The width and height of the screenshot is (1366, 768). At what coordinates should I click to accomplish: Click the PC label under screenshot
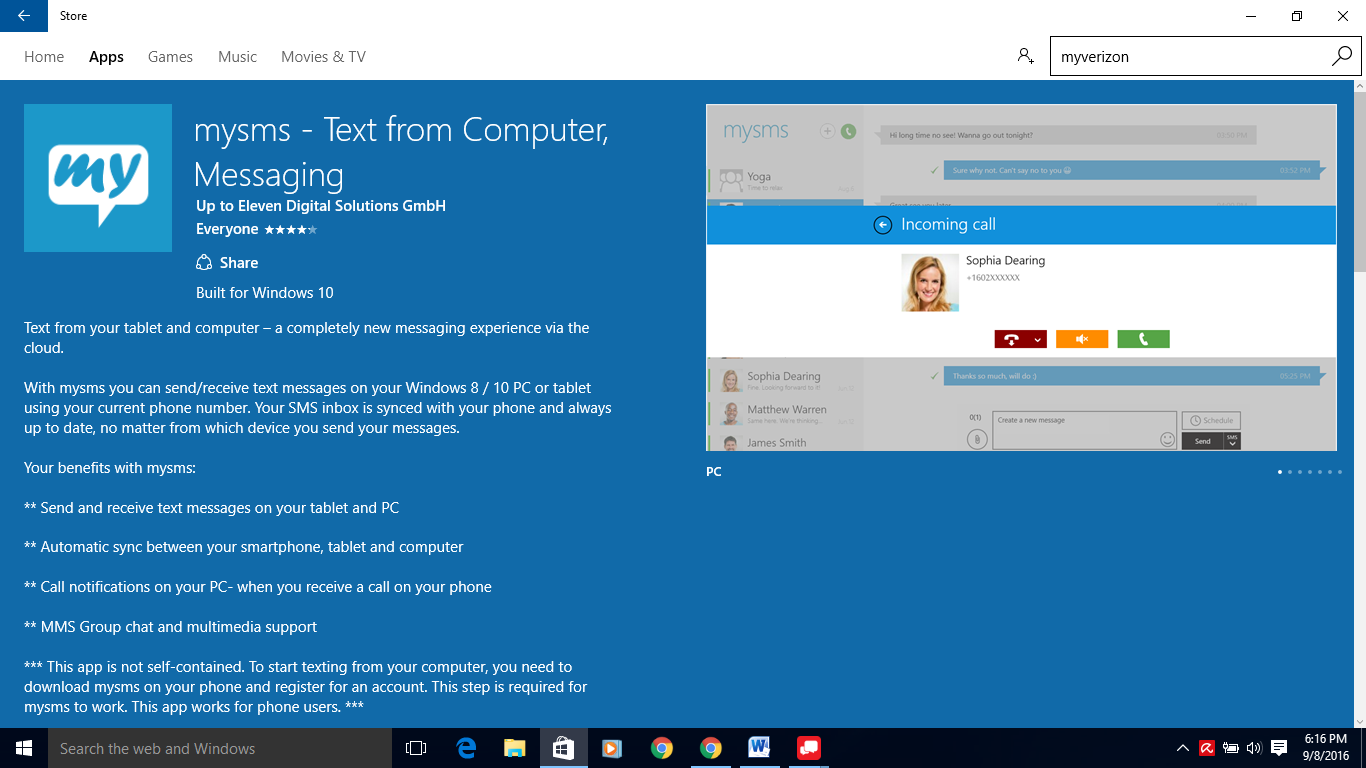point(714,472)
